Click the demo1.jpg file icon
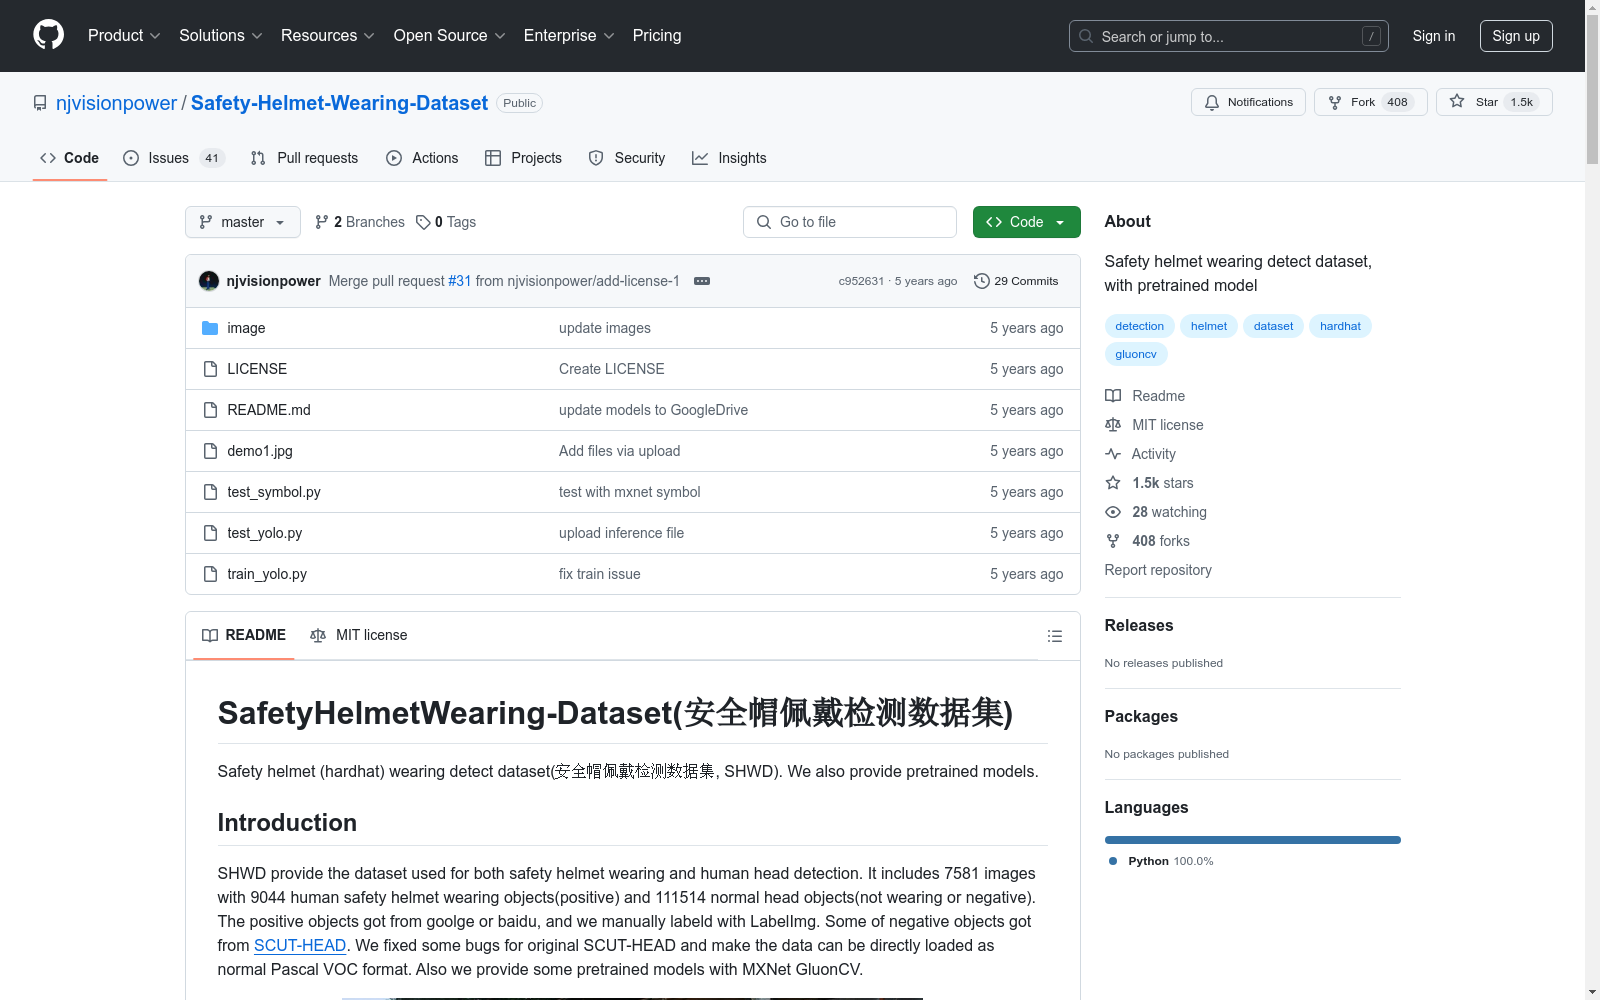Image resolution: width=1600 pixels, height=1000 pixels. pos(210,451)
